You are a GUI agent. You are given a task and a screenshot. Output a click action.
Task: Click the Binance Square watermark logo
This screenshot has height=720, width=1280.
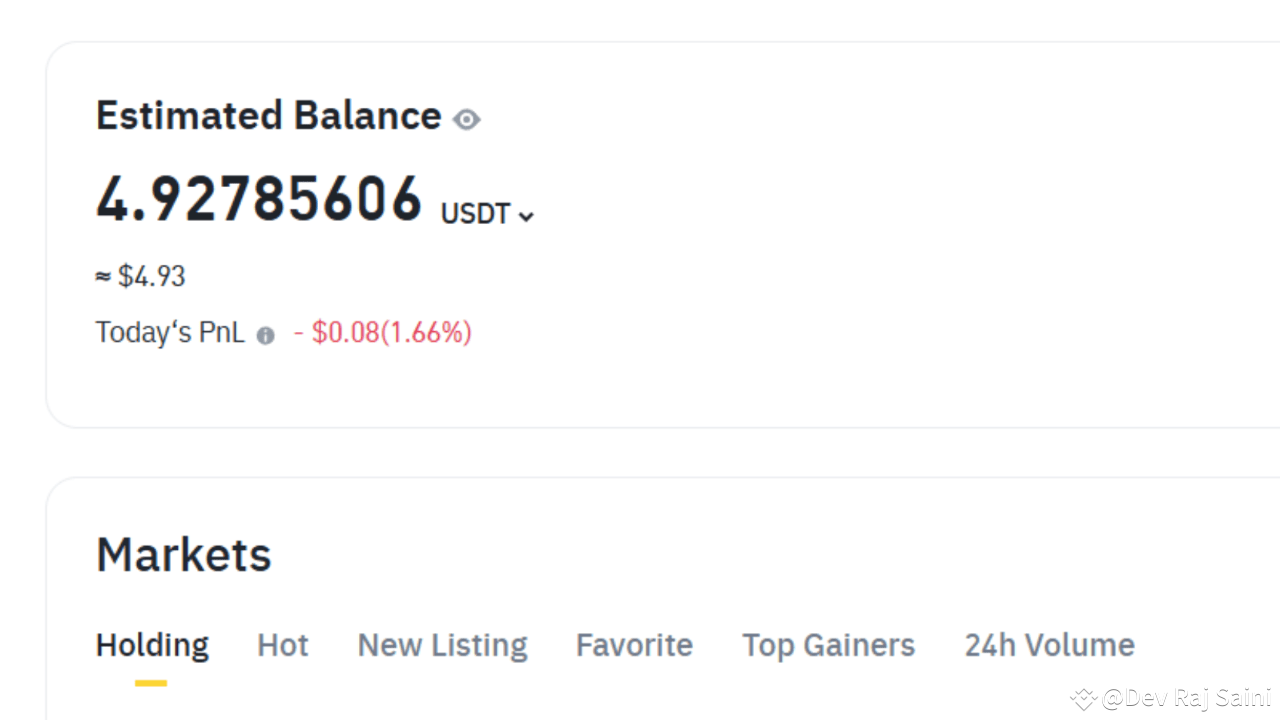[x=1083, y=698]
